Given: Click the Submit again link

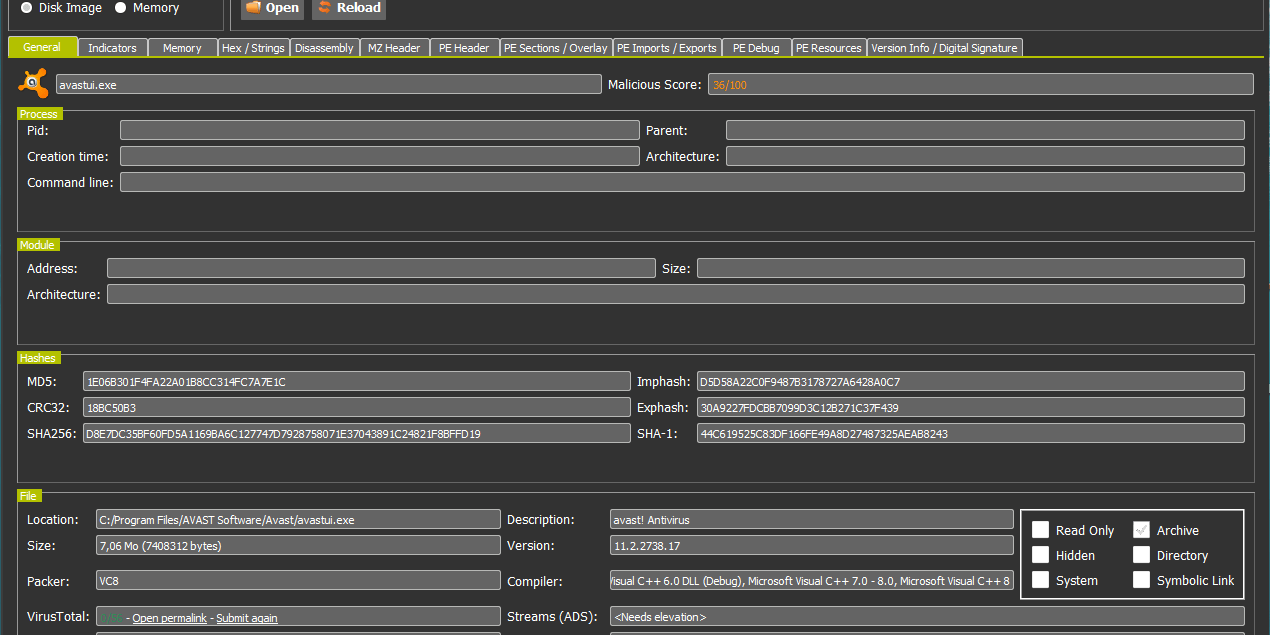Looking at the screenshot, I should click(x=247, y=618).
